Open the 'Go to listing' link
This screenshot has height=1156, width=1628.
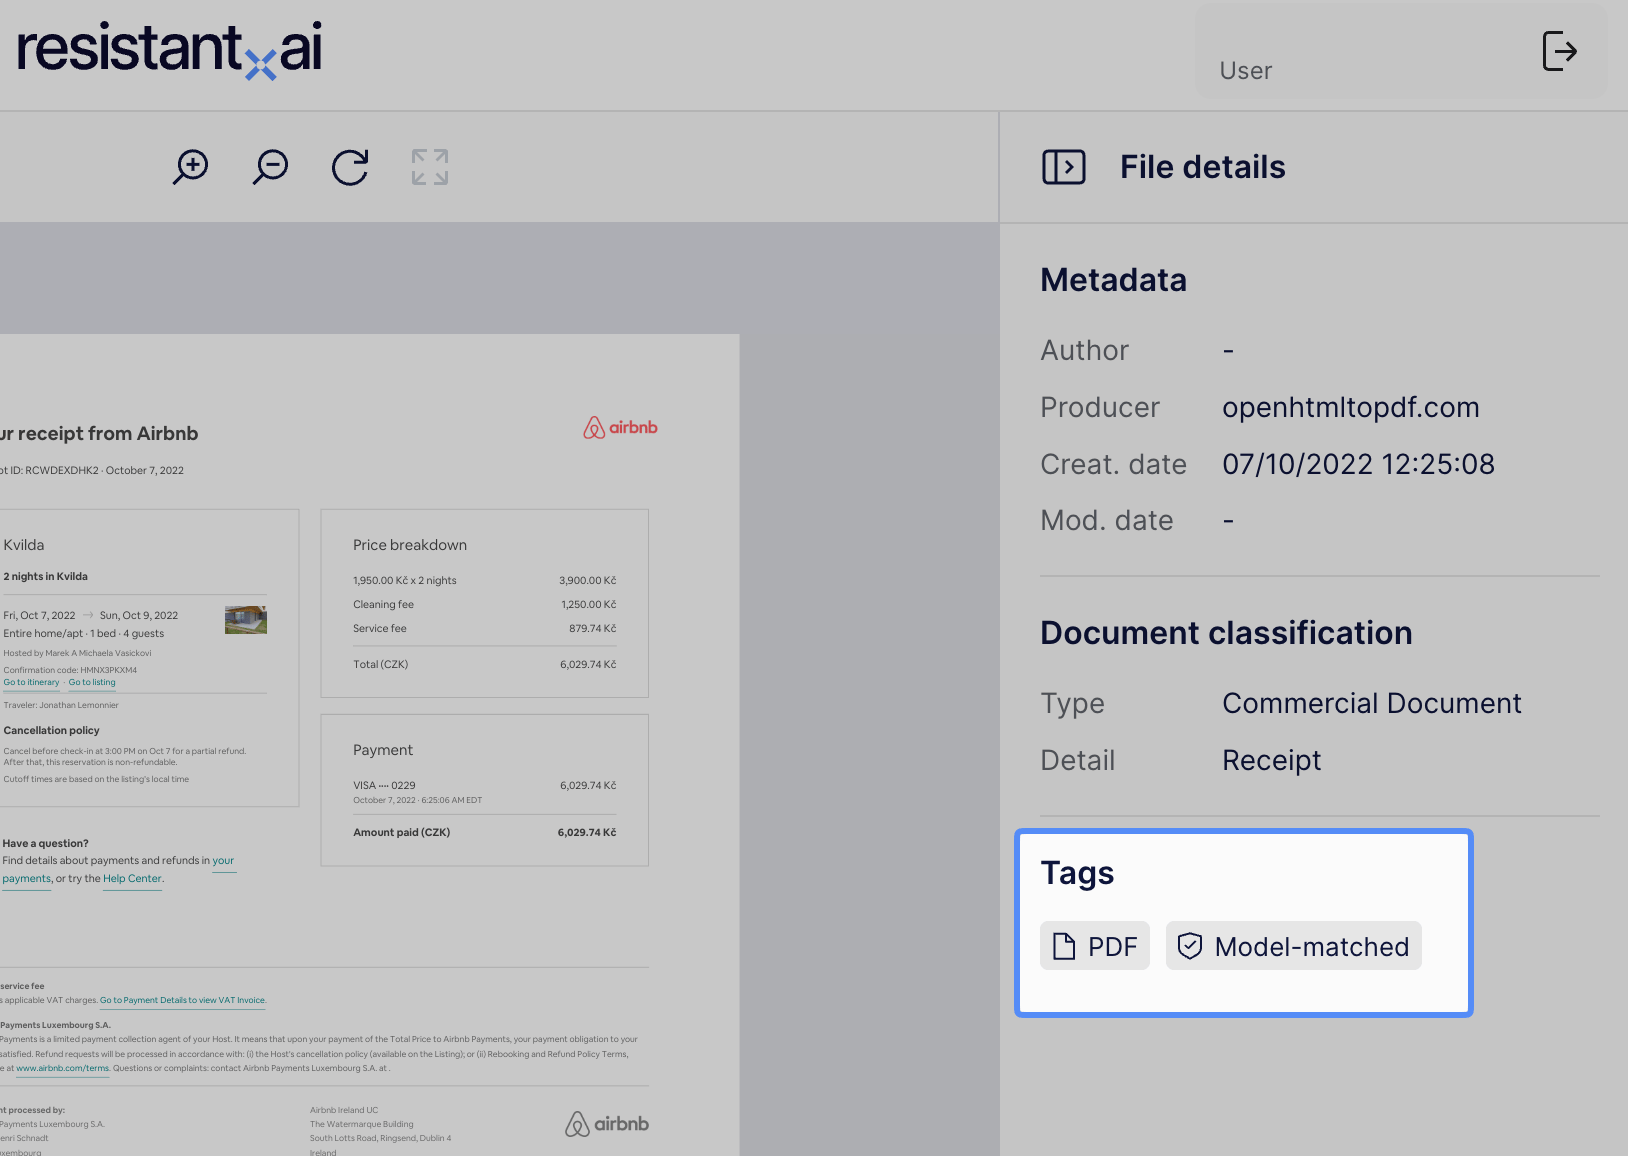(92, 682)
